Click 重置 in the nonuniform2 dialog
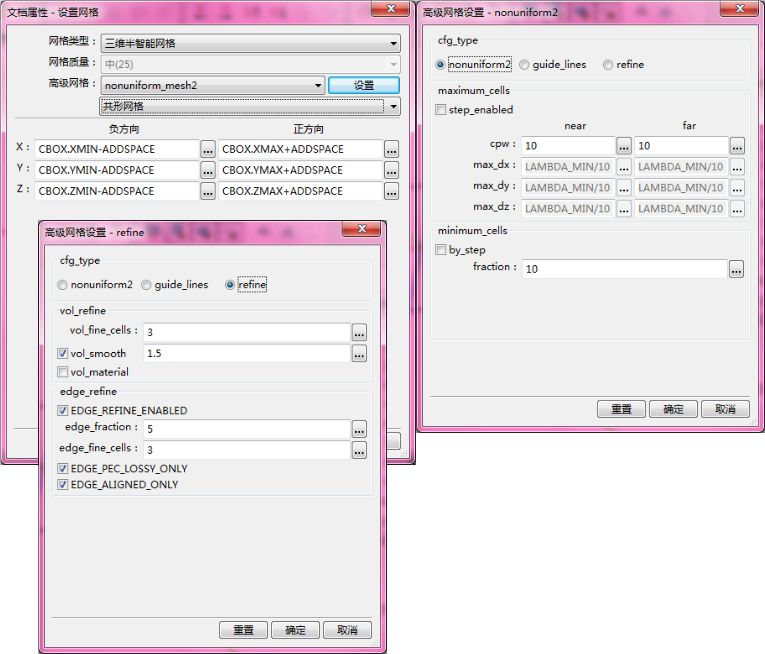The width and height of the screenshot is (765, 654). point(621,409)
